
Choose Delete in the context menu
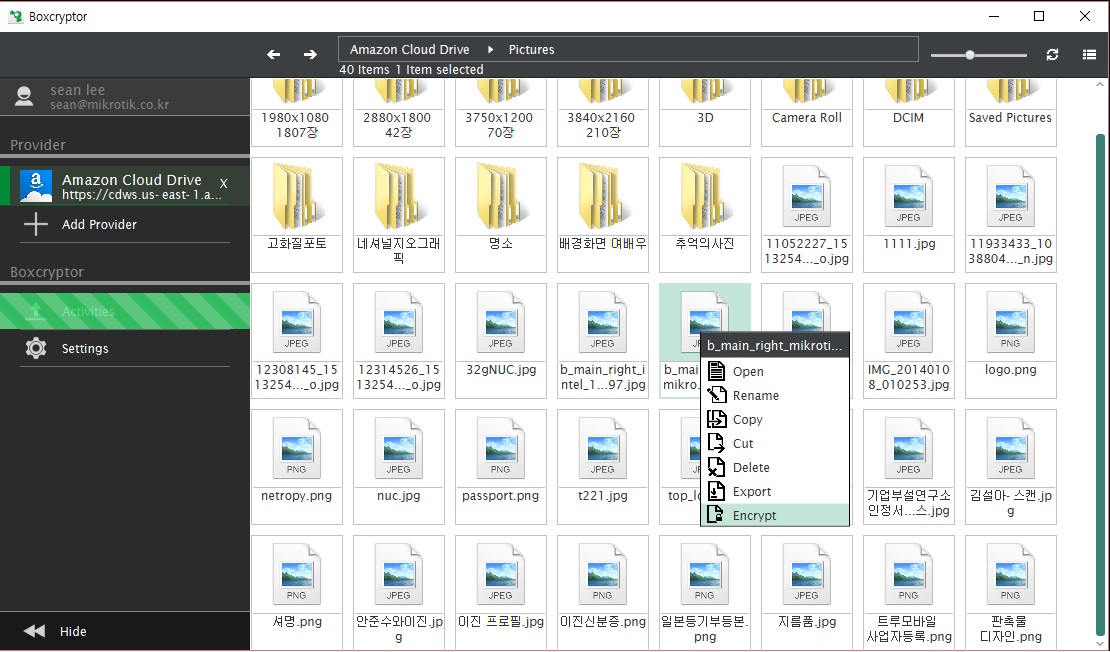[x=774, y=468]
